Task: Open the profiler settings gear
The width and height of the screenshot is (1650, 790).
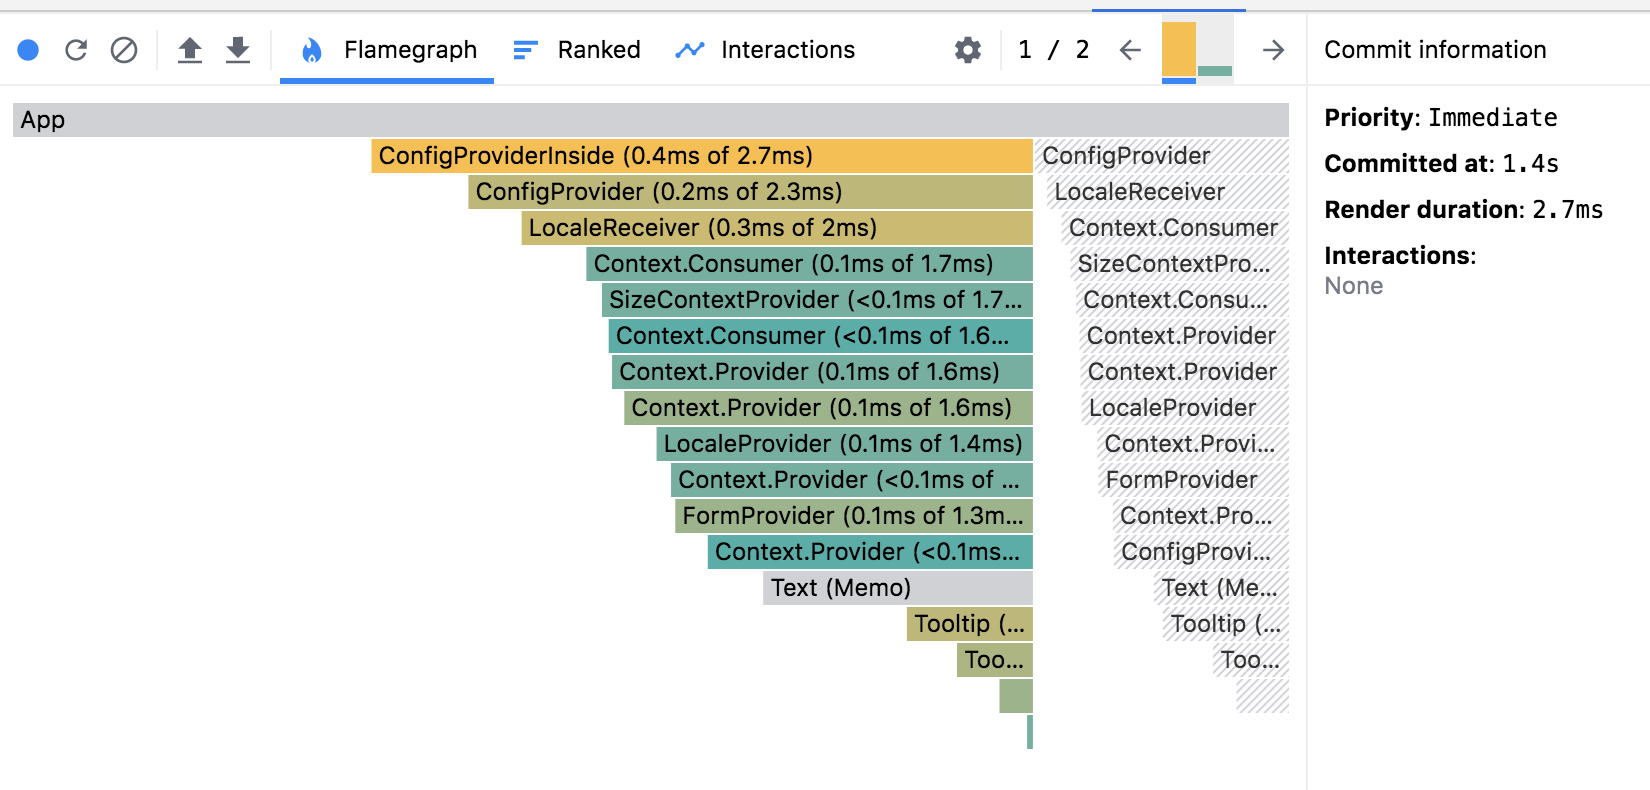Action: (965, 48)
